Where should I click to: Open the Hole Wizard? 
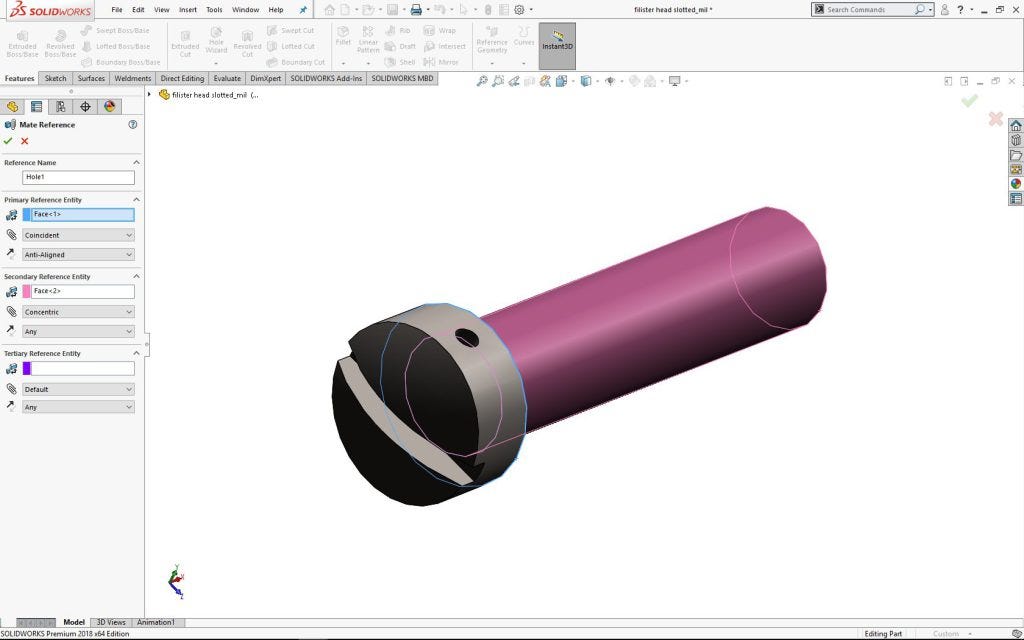(x=216, y=40)
